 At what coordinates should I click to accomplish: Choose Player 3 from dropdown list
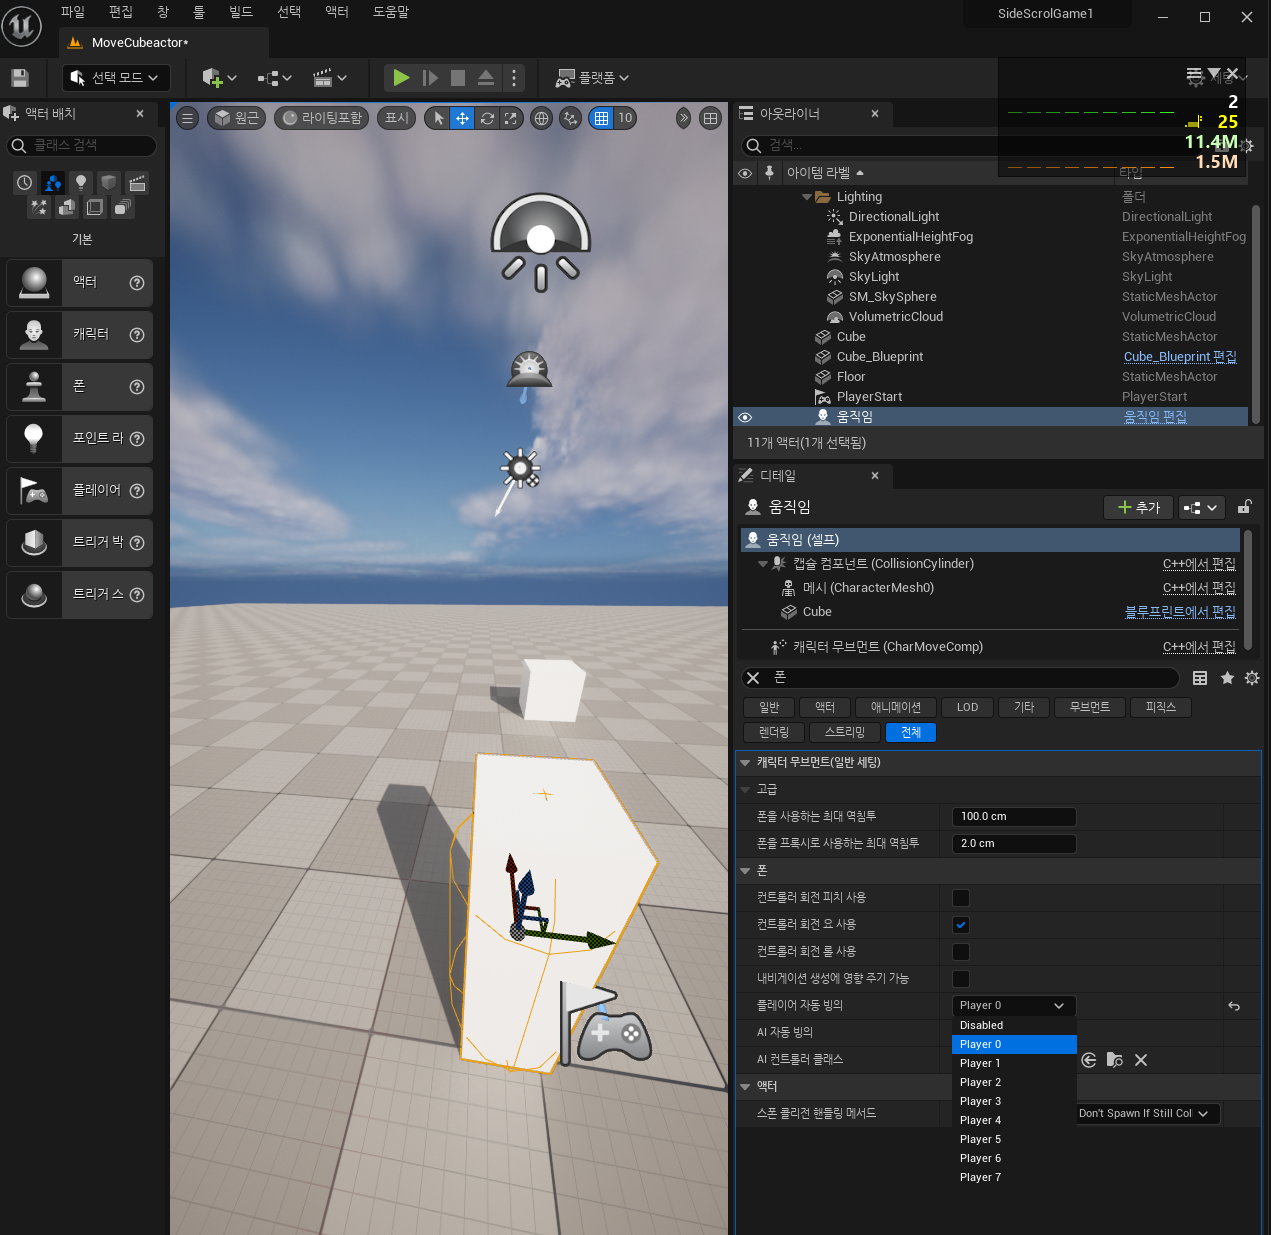tap(1014, 1102)
